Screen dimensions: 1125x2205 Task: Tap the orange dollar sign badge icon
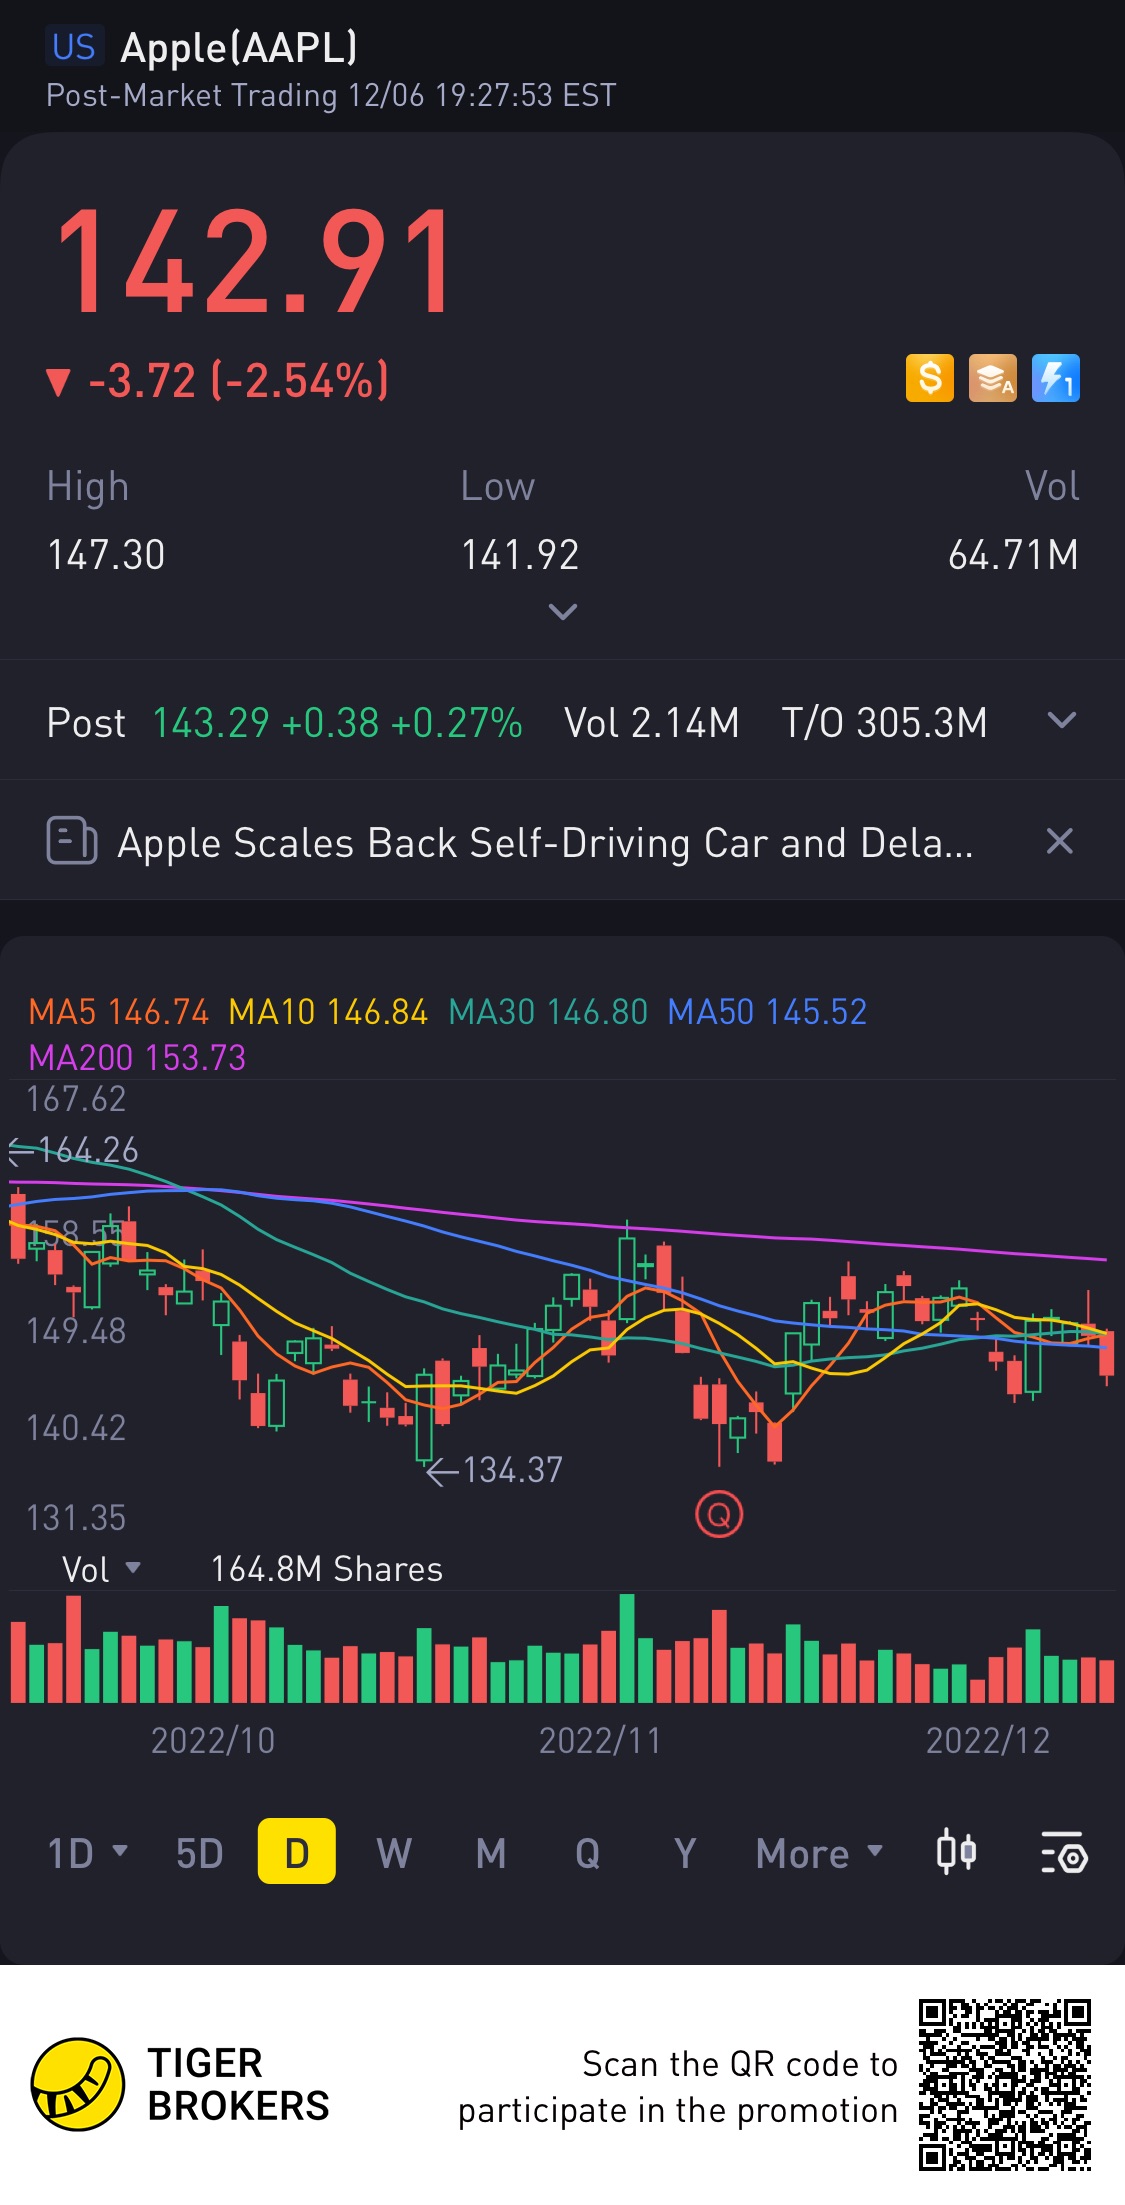(930, 378)
